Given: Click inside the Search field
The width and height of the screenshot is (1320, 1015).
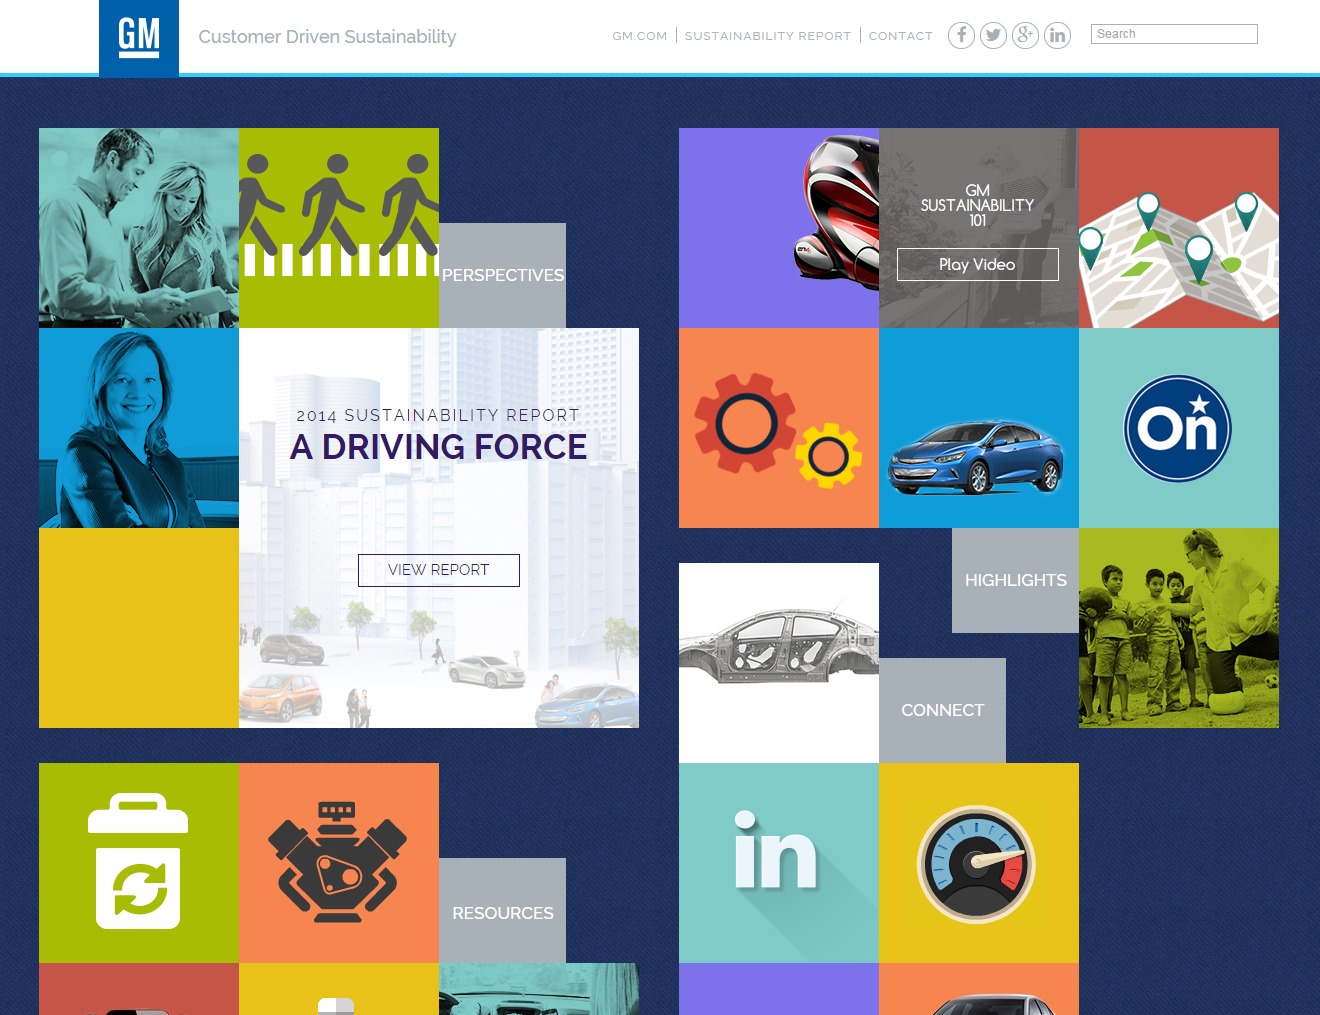Looking at the screenshot, I should pyautogui.click(x=1174, y=34).
